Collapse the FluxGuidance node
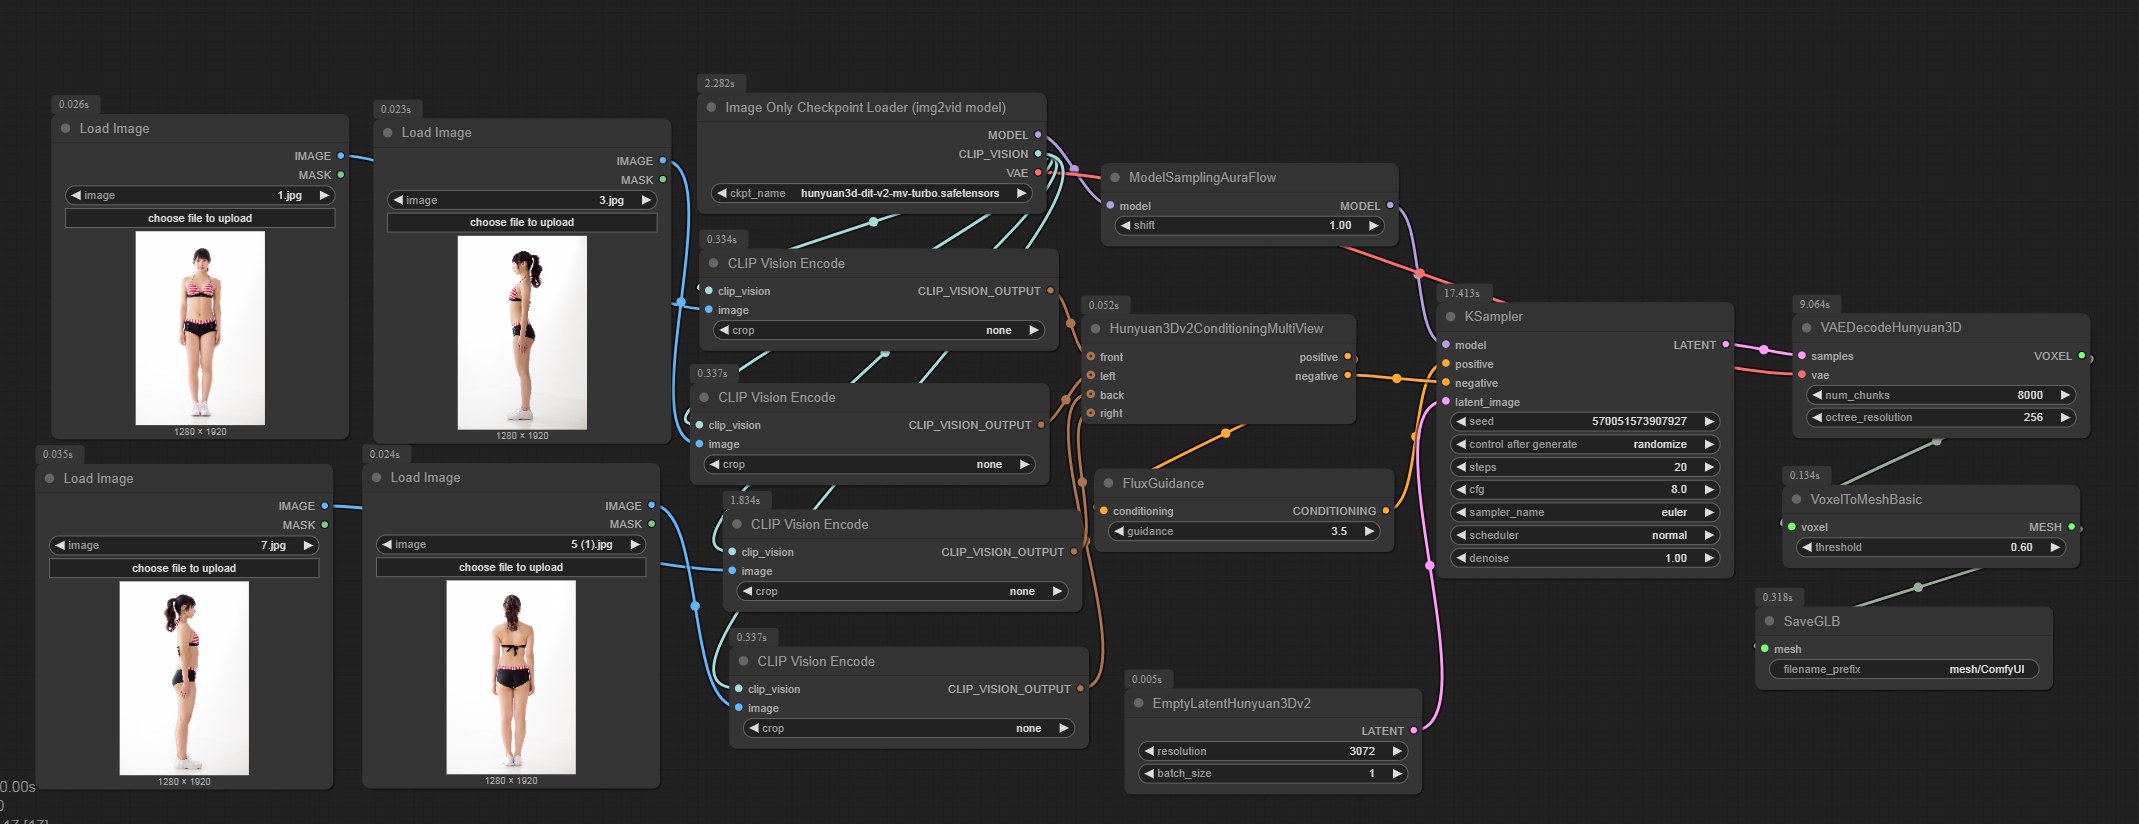2139x824 pixels. pos(1108,484)
